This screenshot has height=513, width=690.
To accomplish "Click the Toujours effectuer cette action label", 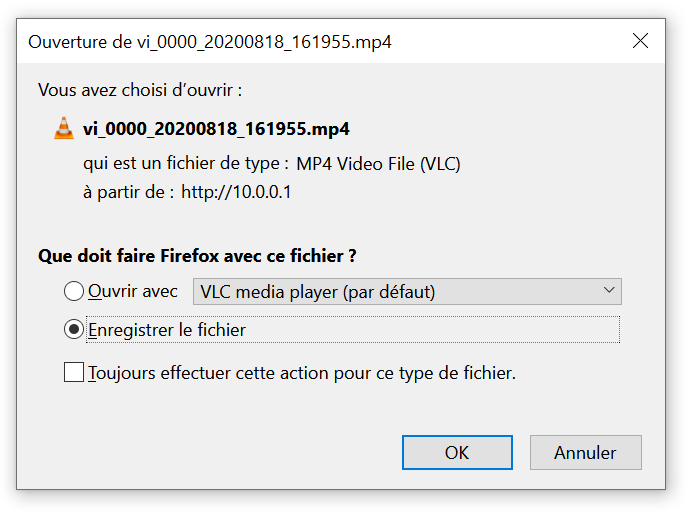I will click(302, 373).
